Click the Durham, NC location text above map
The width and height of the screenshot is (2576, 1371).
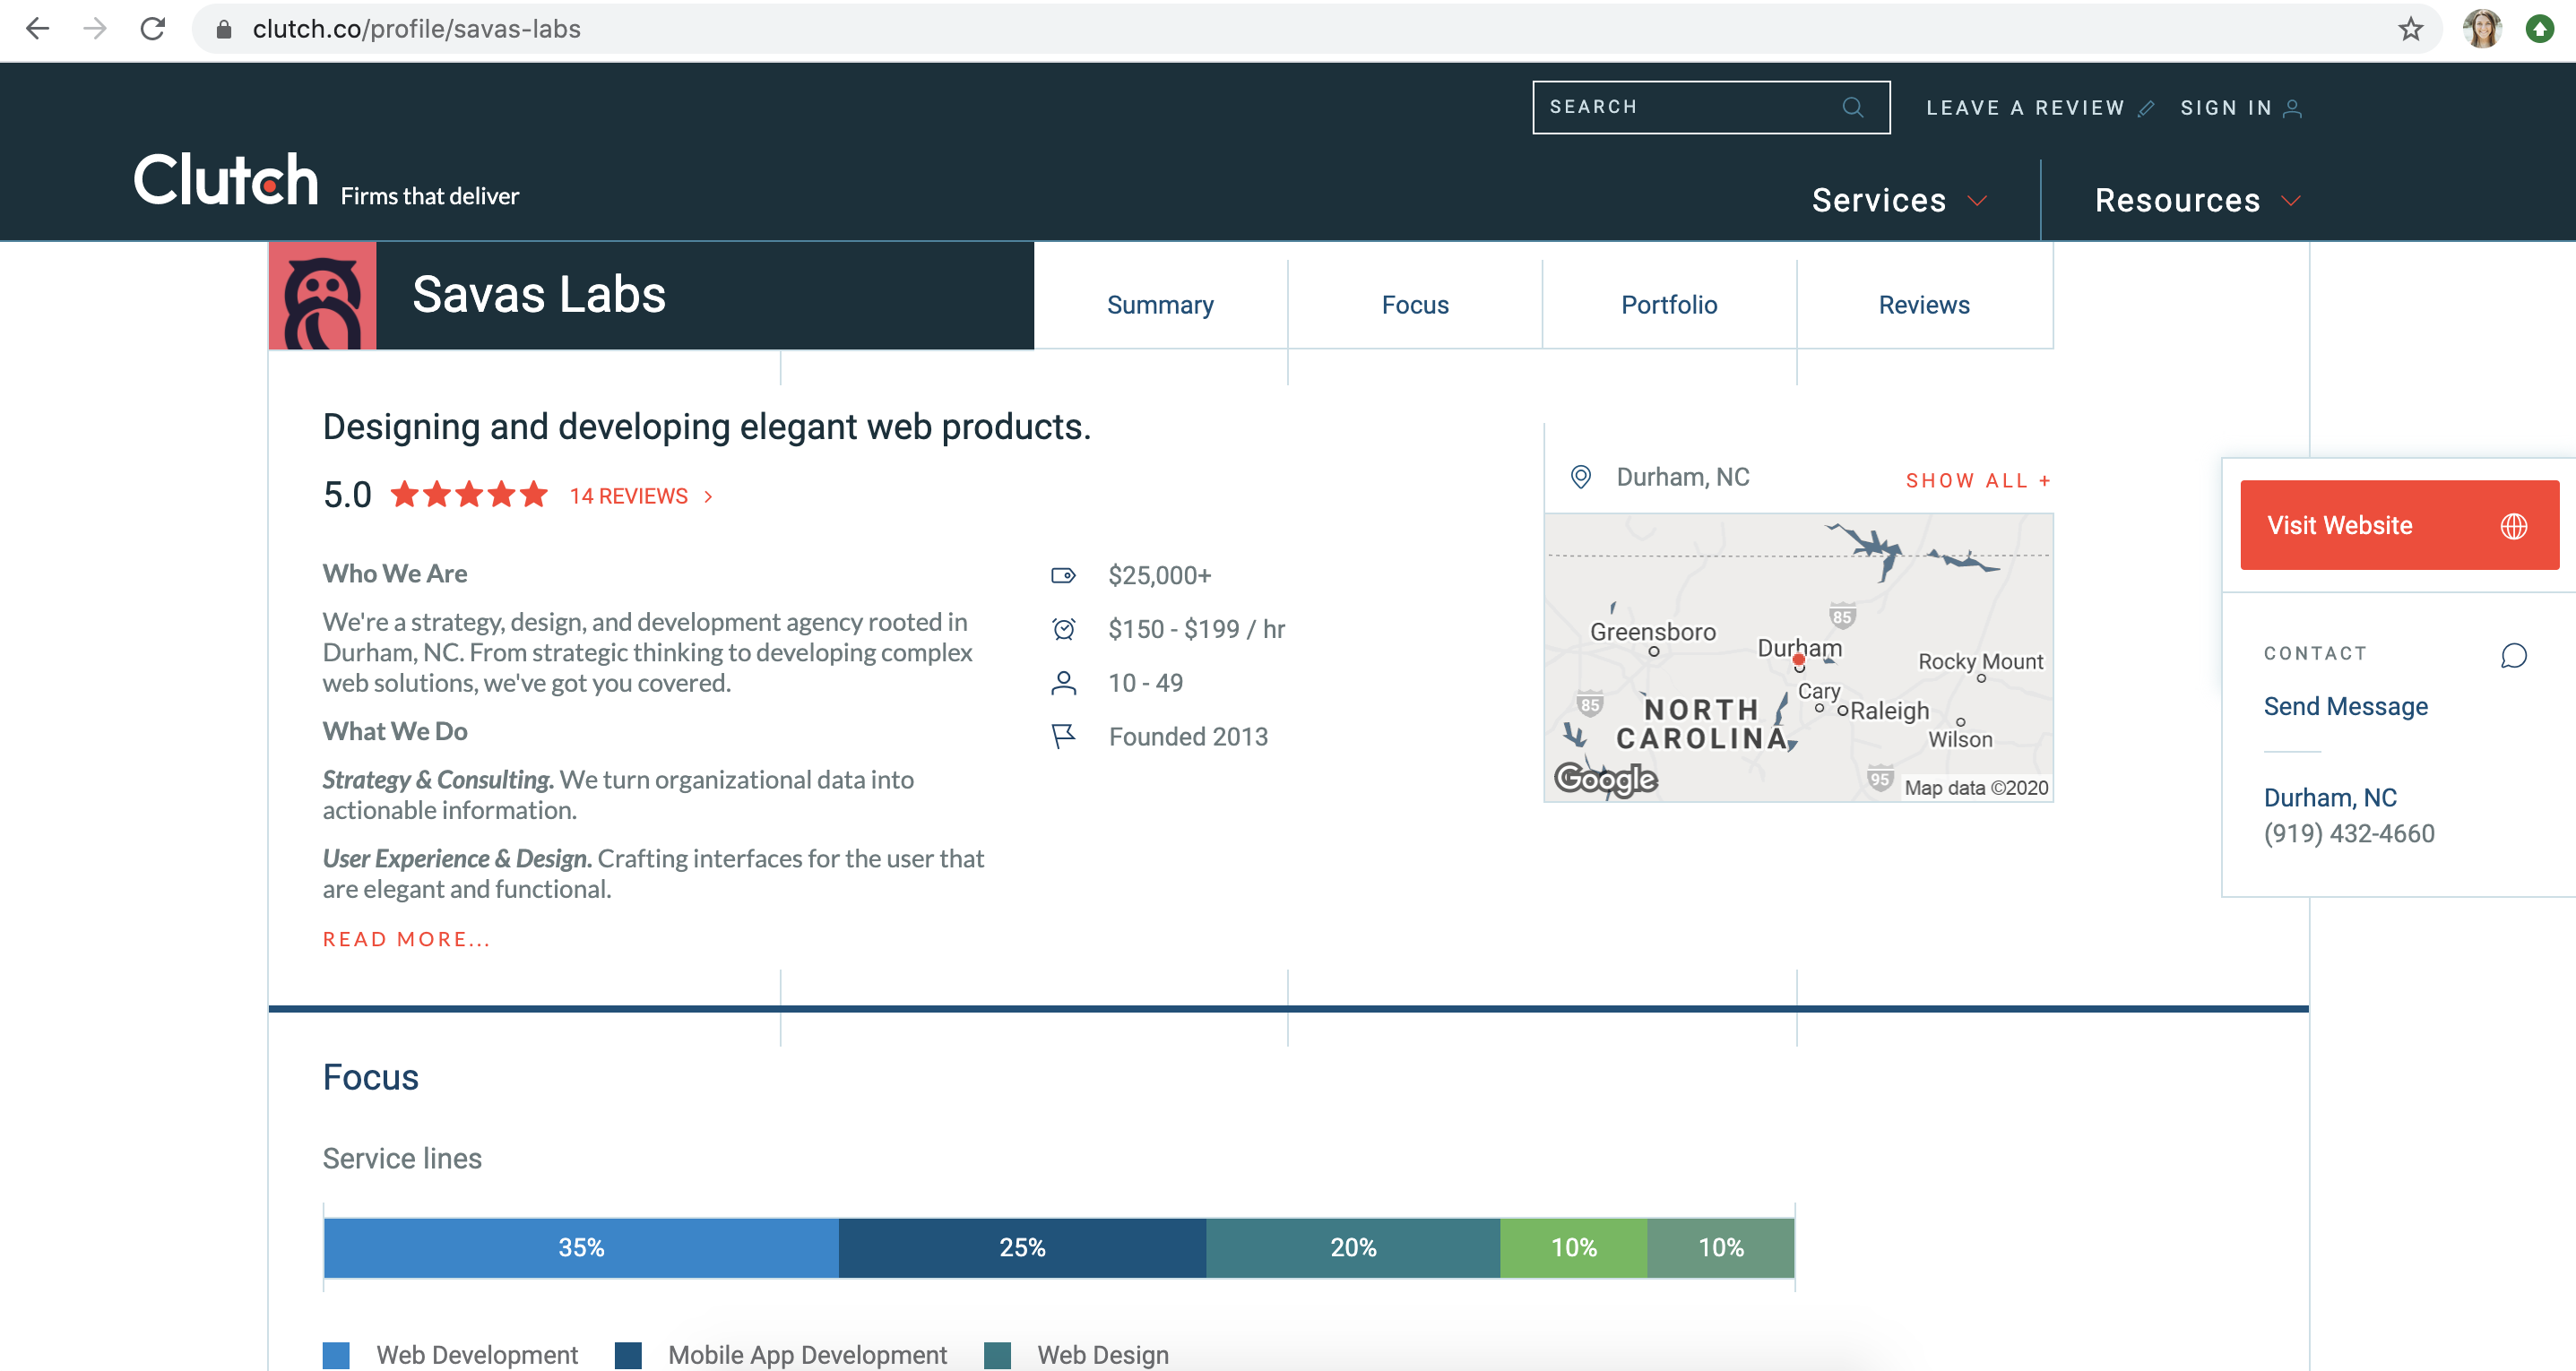[1683, 477]
